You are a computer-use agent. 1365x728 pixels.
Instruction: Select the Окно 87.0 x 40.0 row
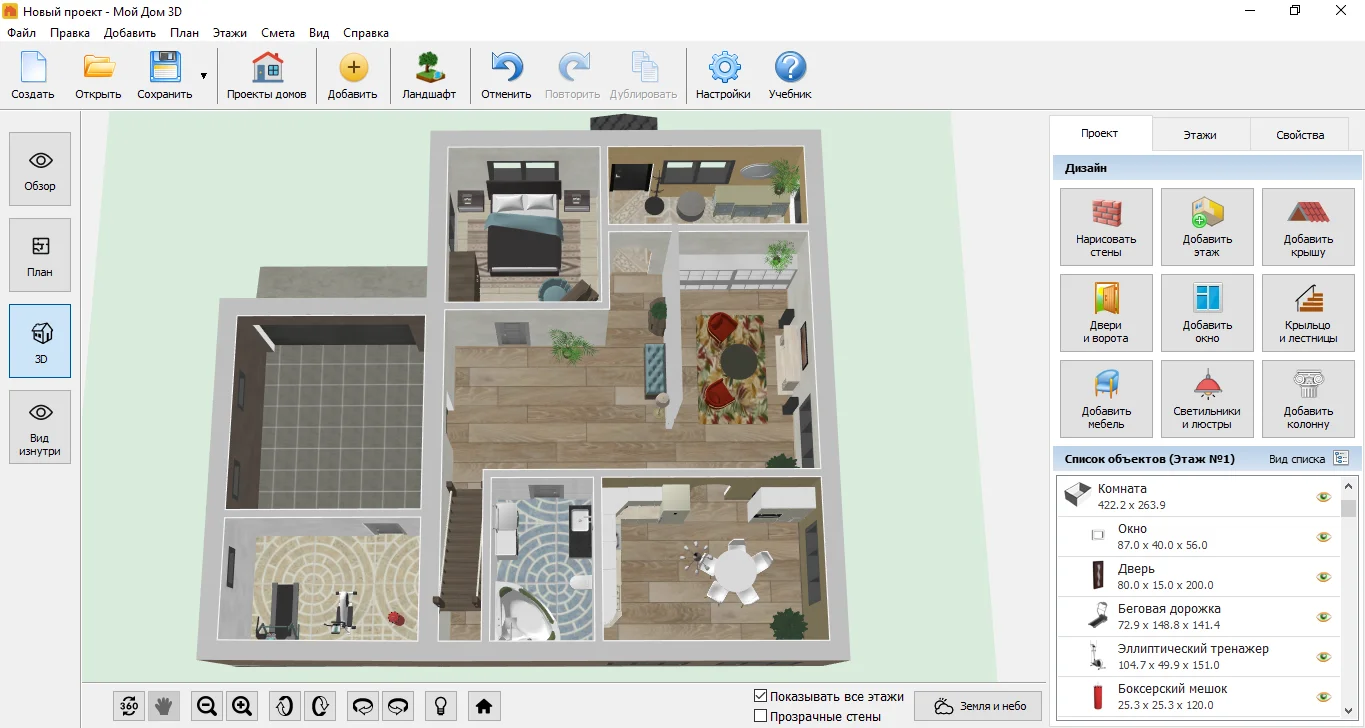tap(1198, 537)
